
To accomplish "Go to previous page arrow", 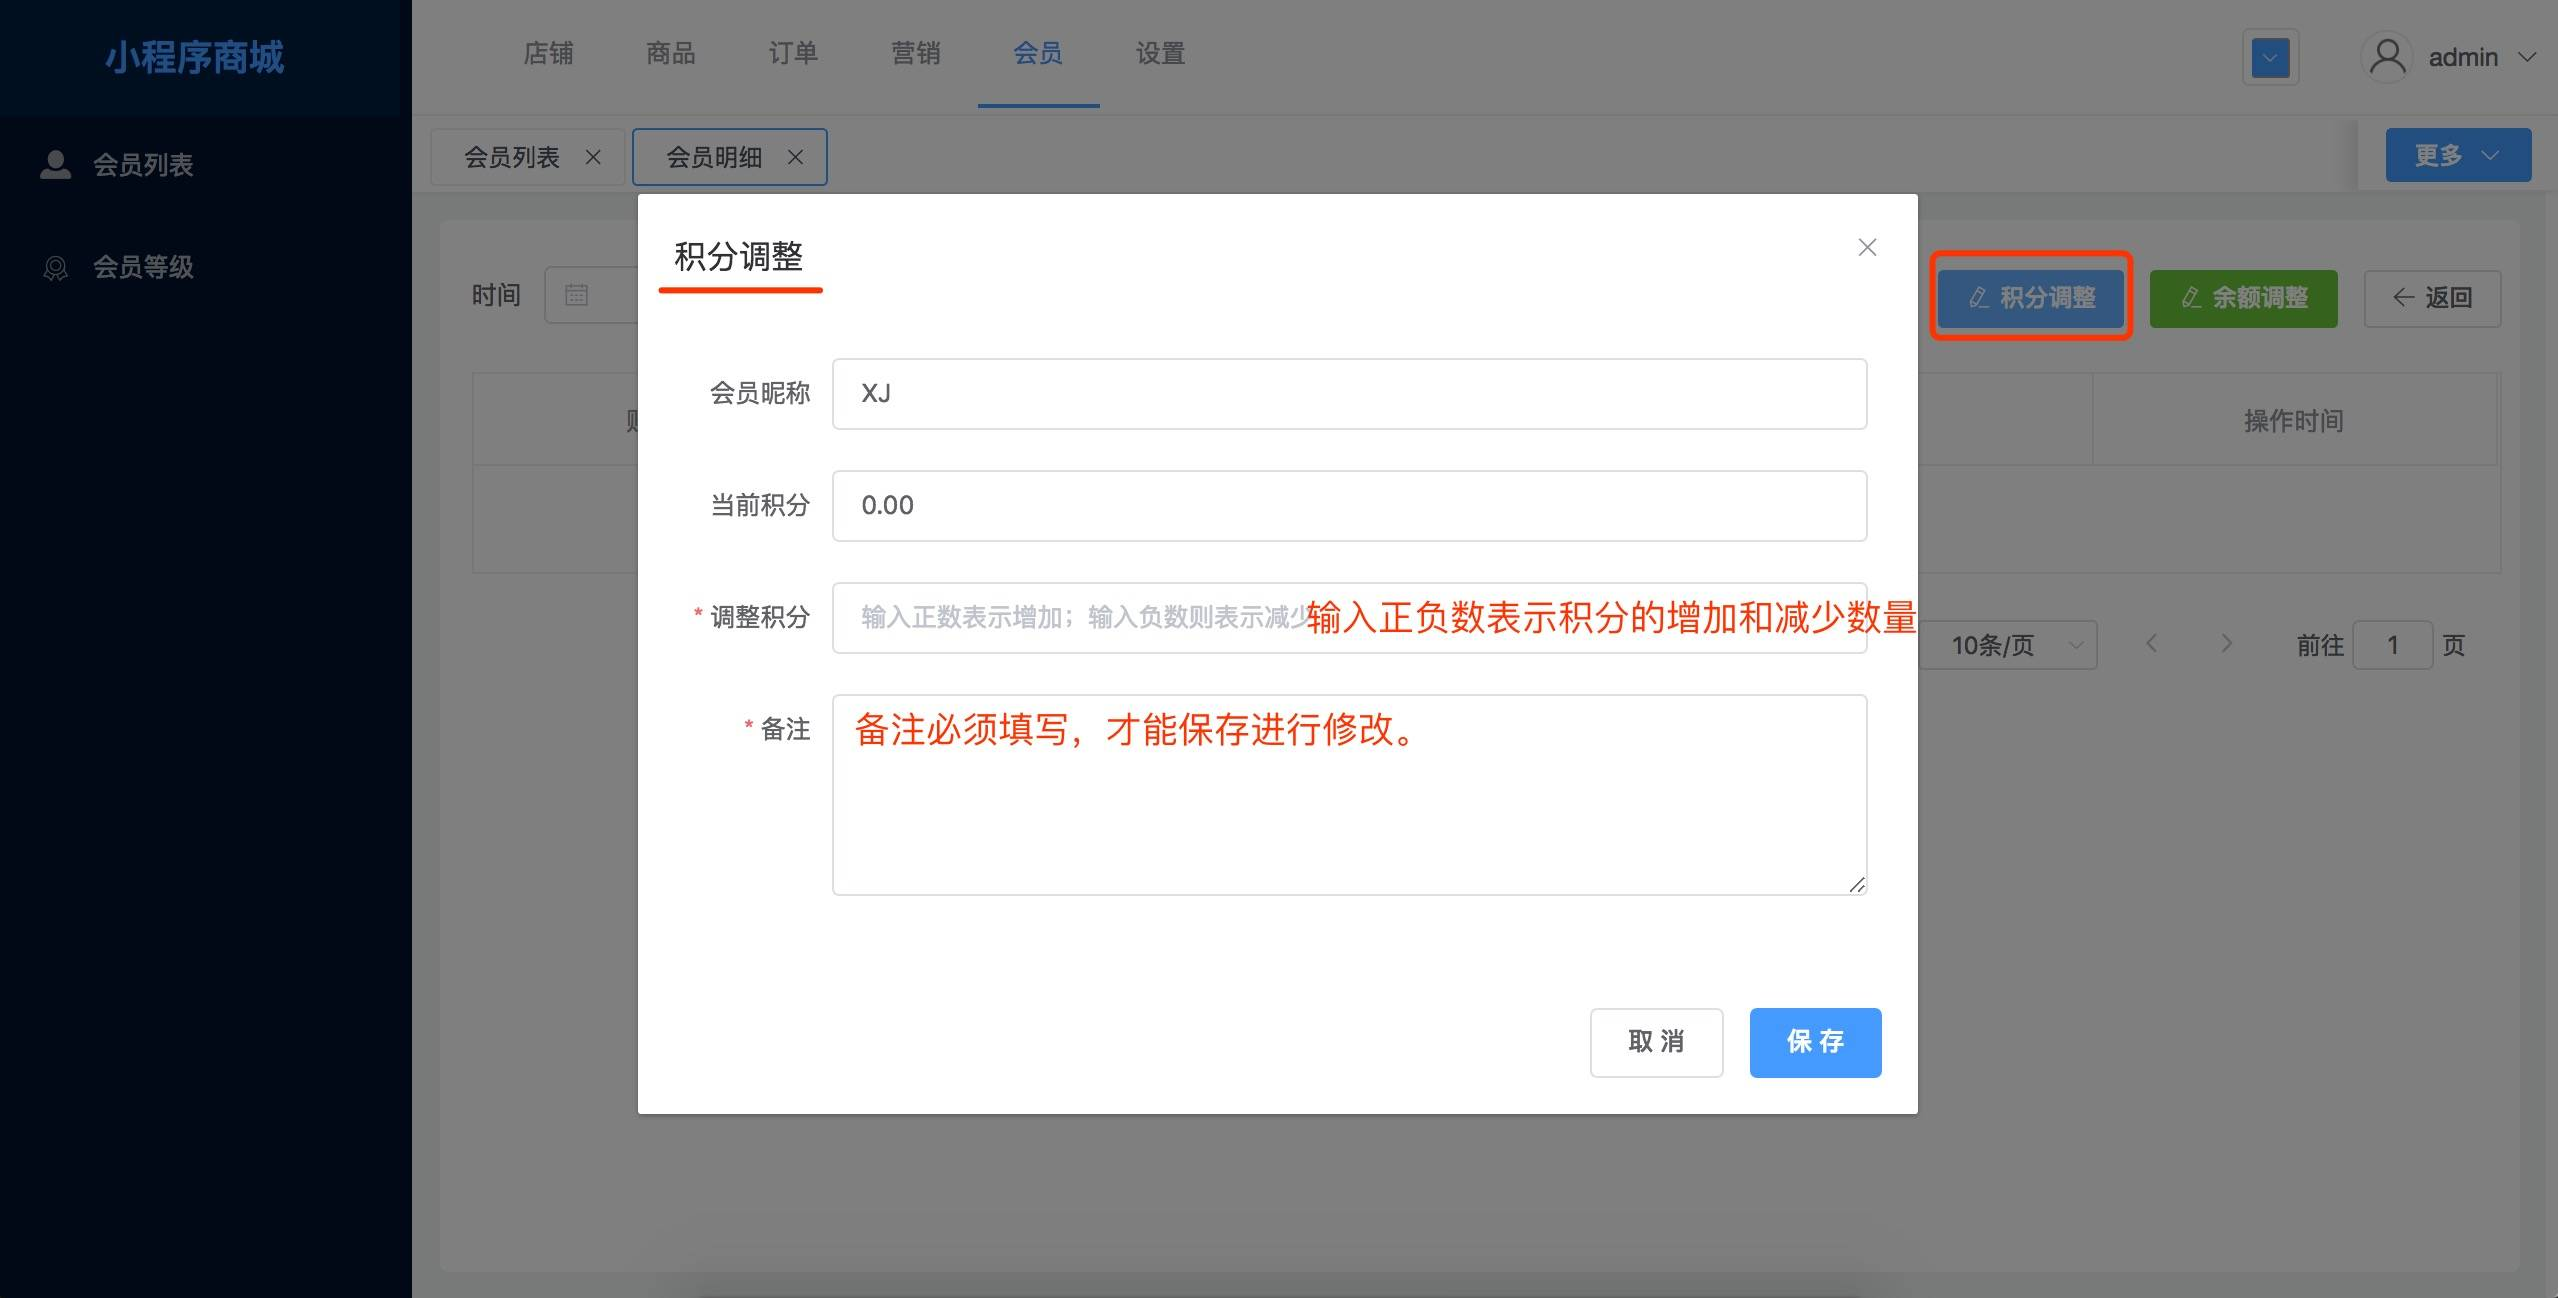I will point(2151,644).
